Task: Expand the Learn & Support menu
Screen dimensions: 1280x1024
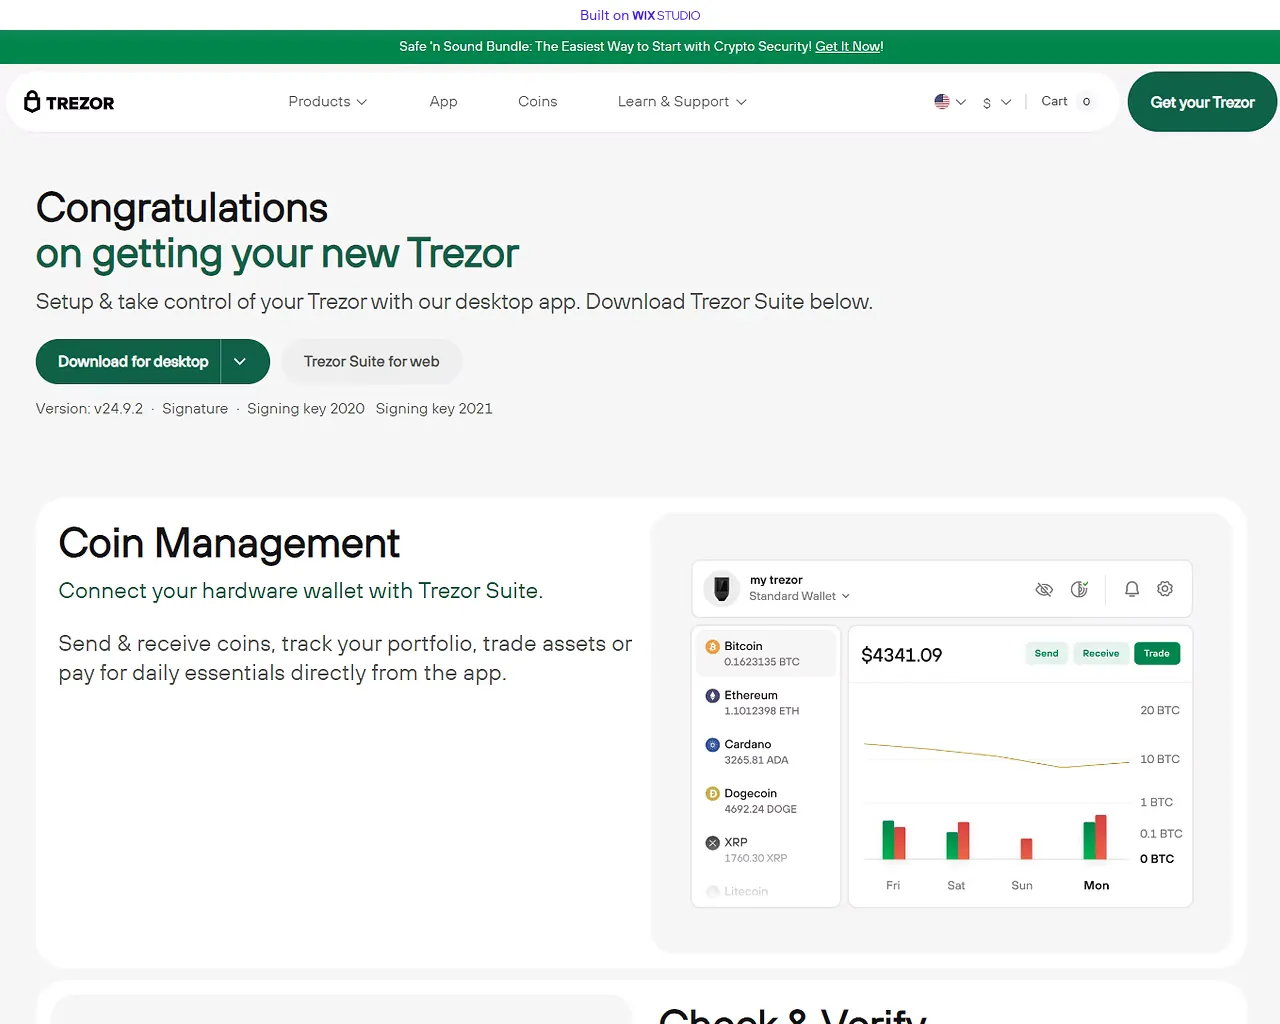Action: 682,102
